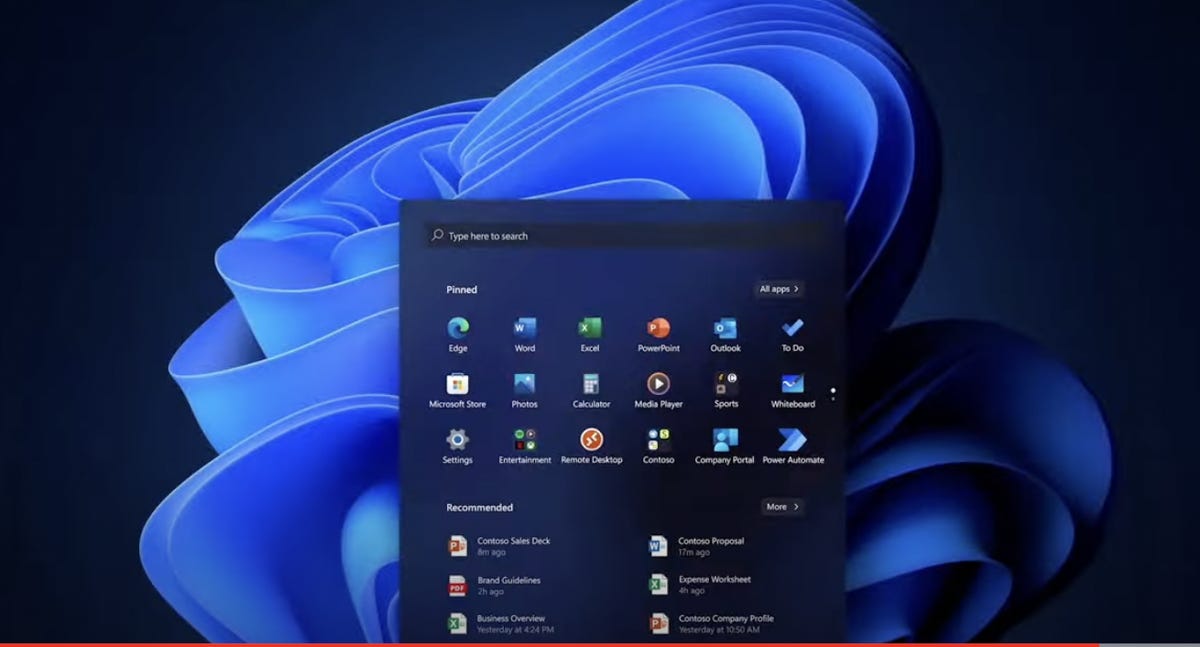
Task: Open the Calculator app
Action: pyautogui.click(x=591, y=390)
